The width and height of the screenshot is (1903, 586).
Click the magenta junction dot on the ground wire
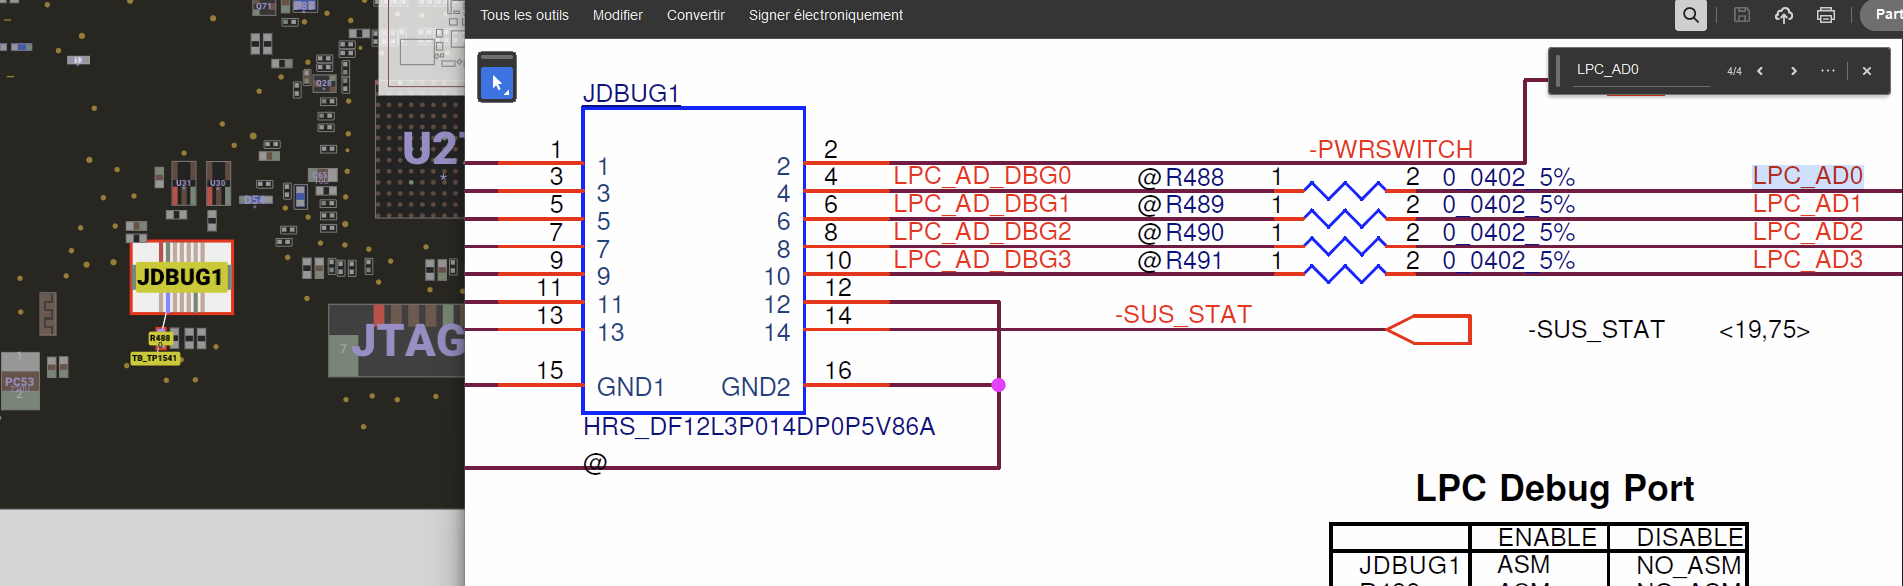[x=998, y=385]
